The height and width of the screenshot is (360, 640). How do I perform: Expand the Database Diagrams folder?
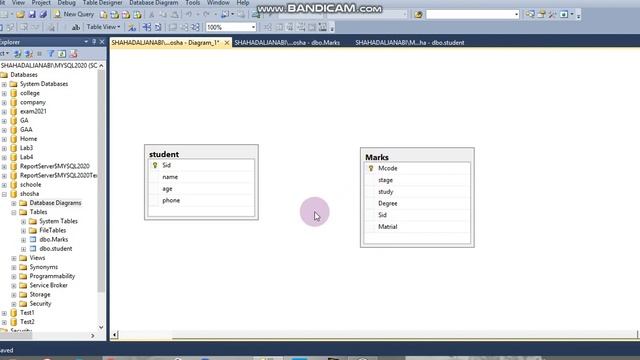14,203
